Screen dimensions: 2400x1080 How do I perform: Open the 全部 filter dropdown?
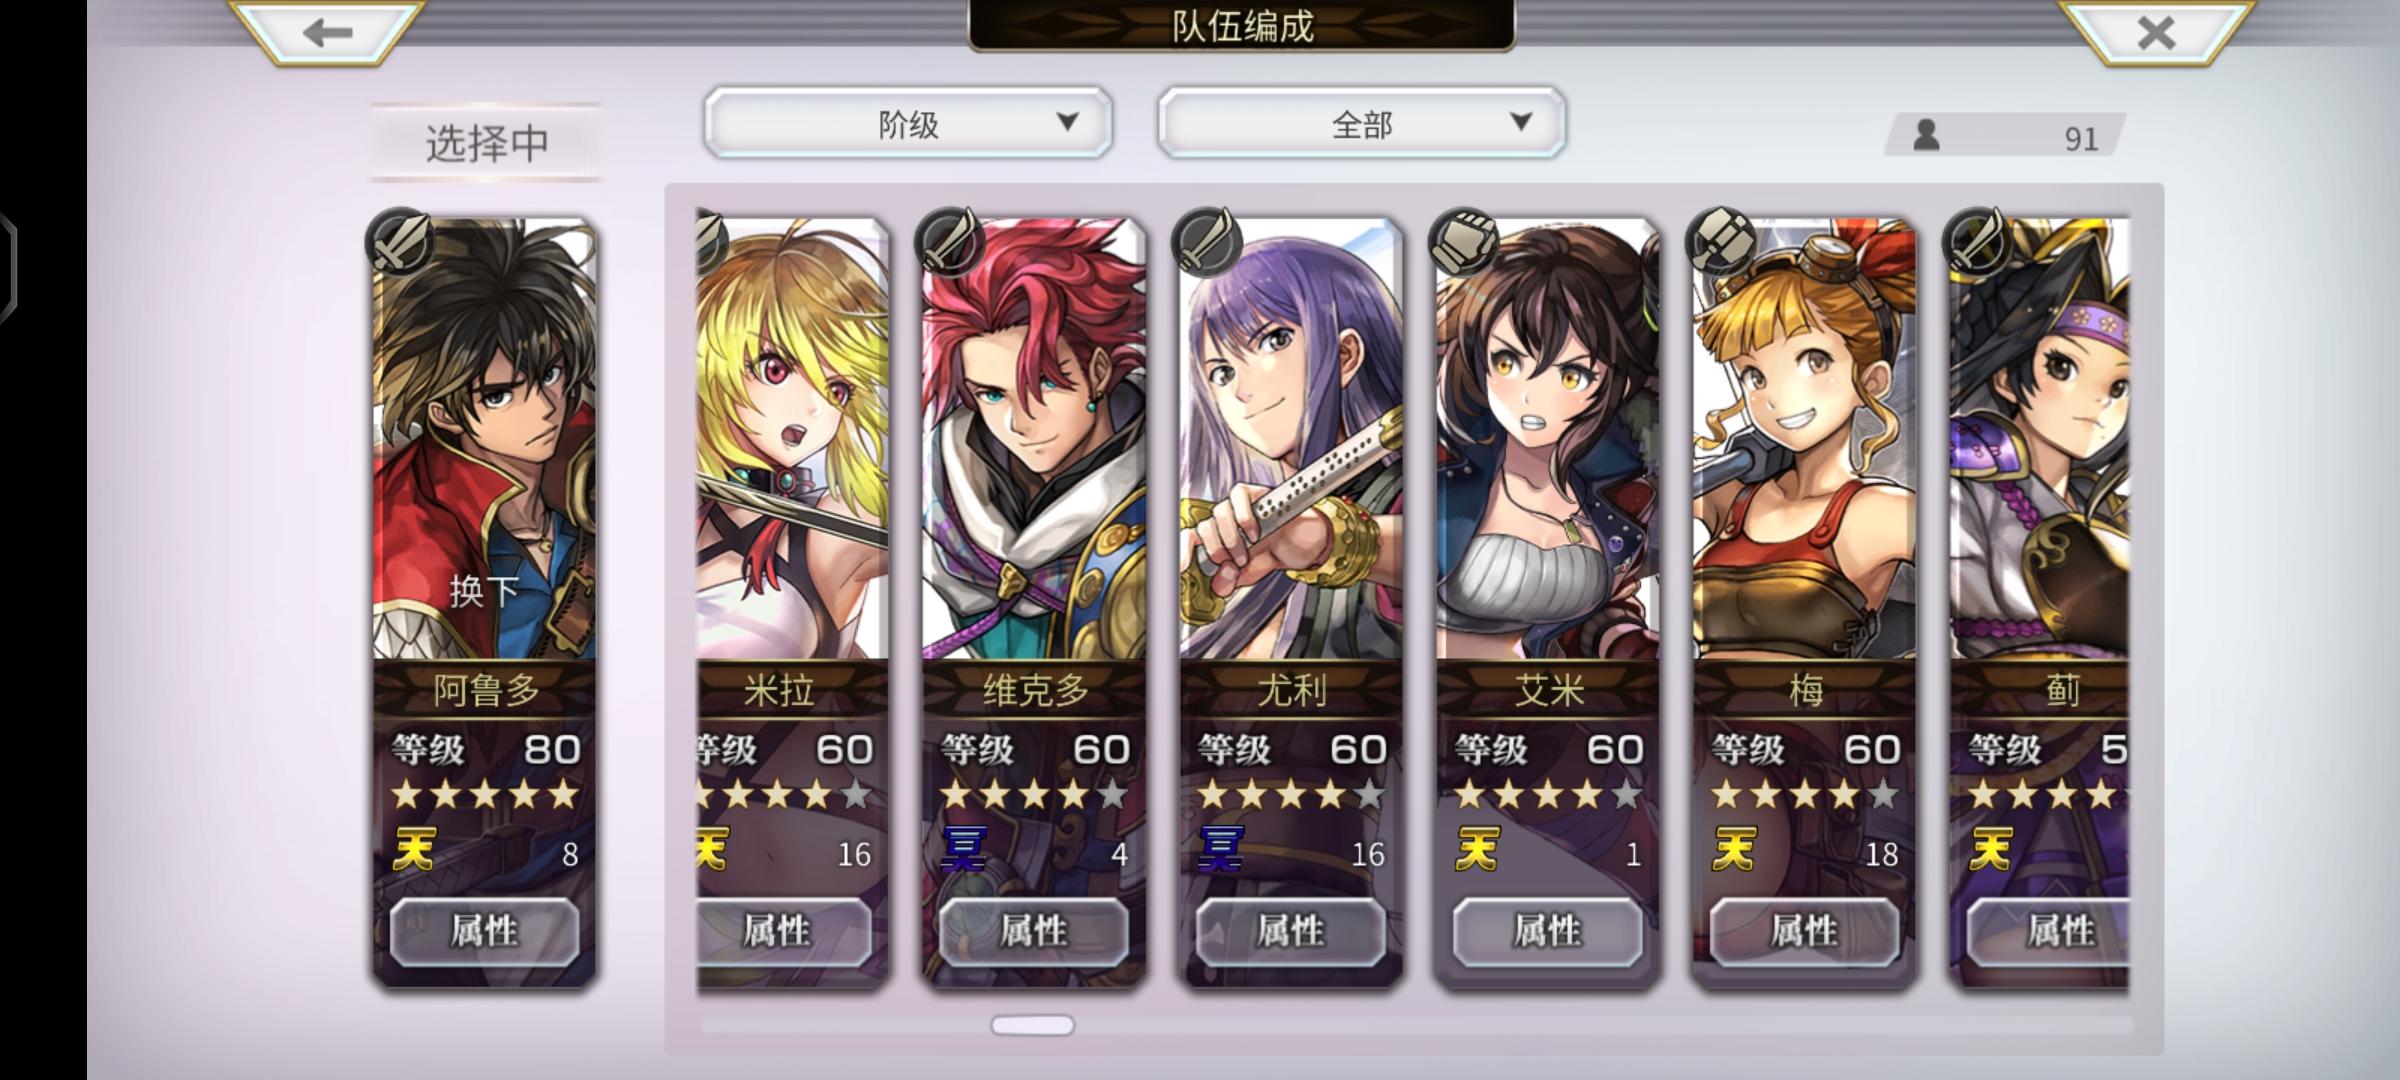pyautogui.click(x=1362, y=123)
